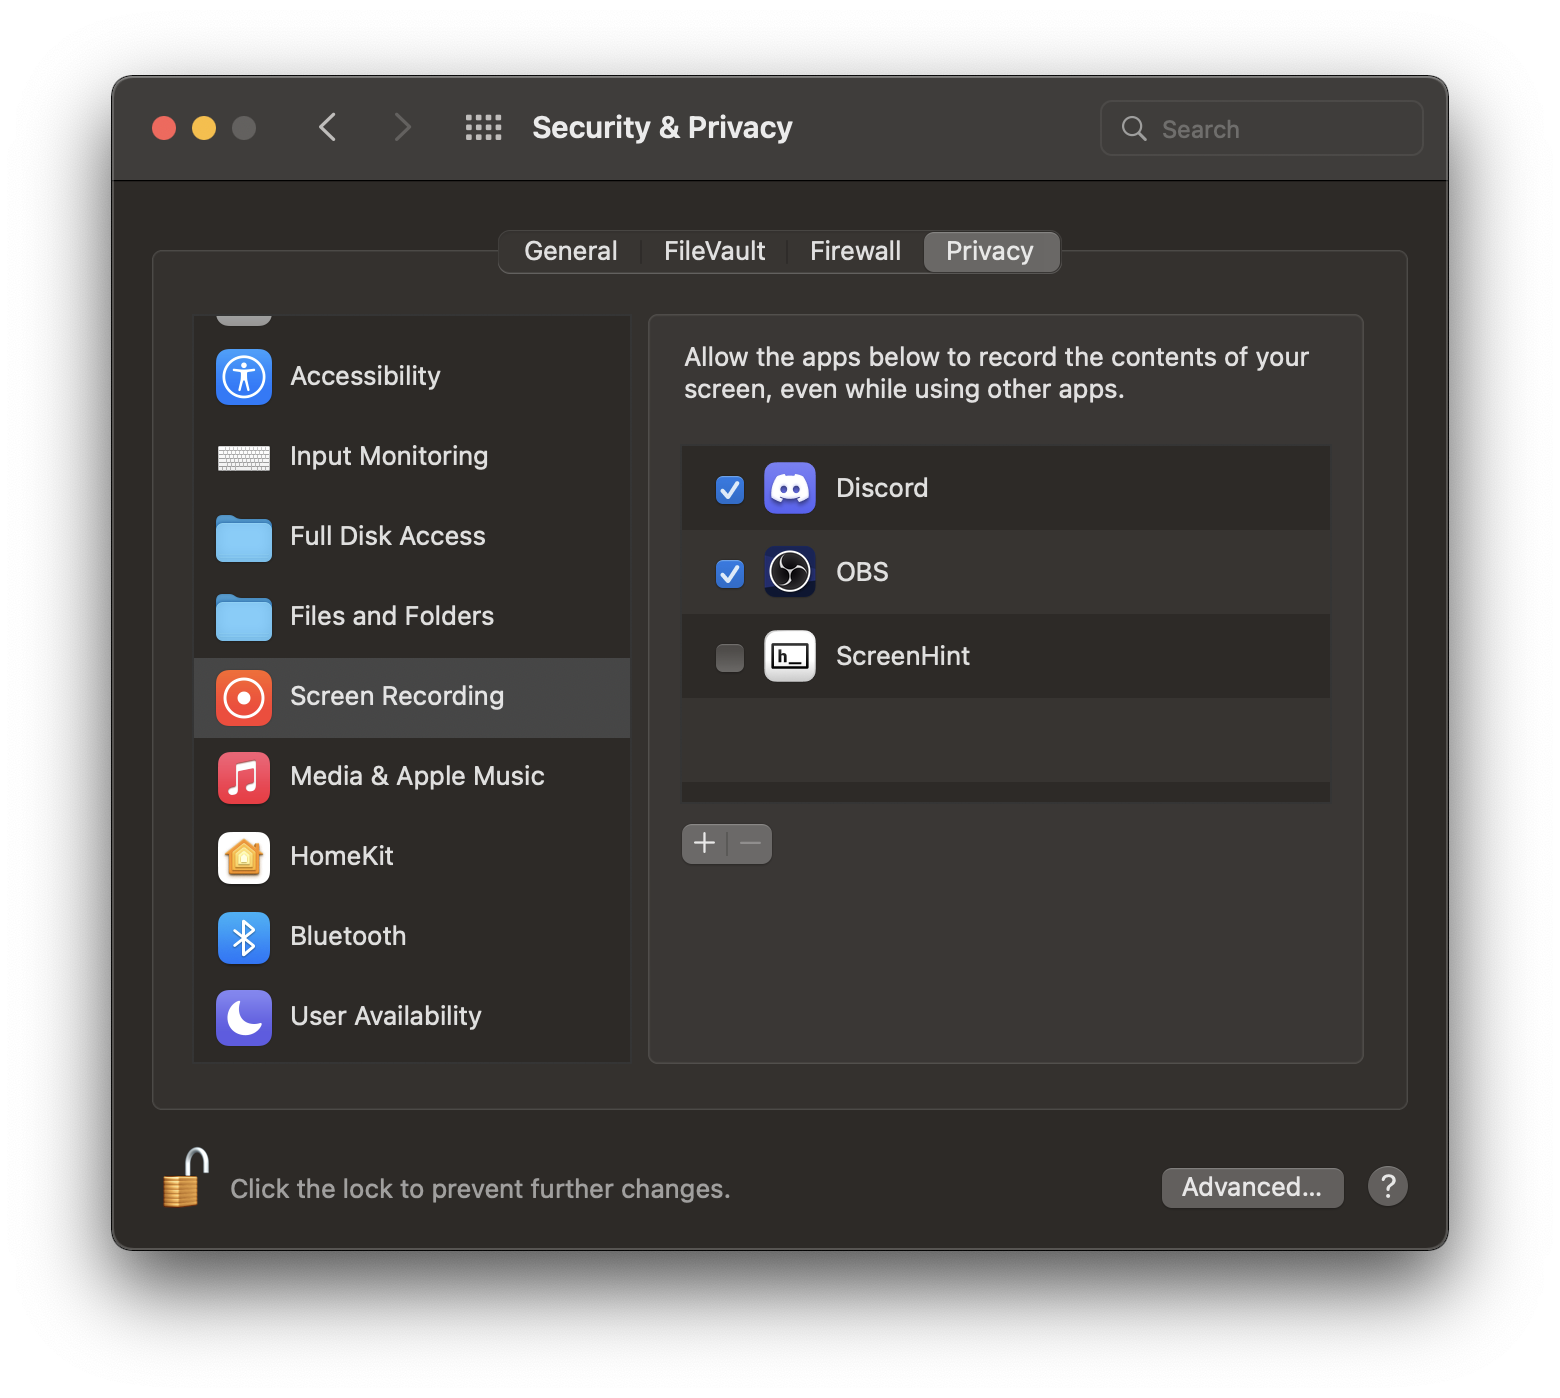Click the Discord app icon

point(790,488)
